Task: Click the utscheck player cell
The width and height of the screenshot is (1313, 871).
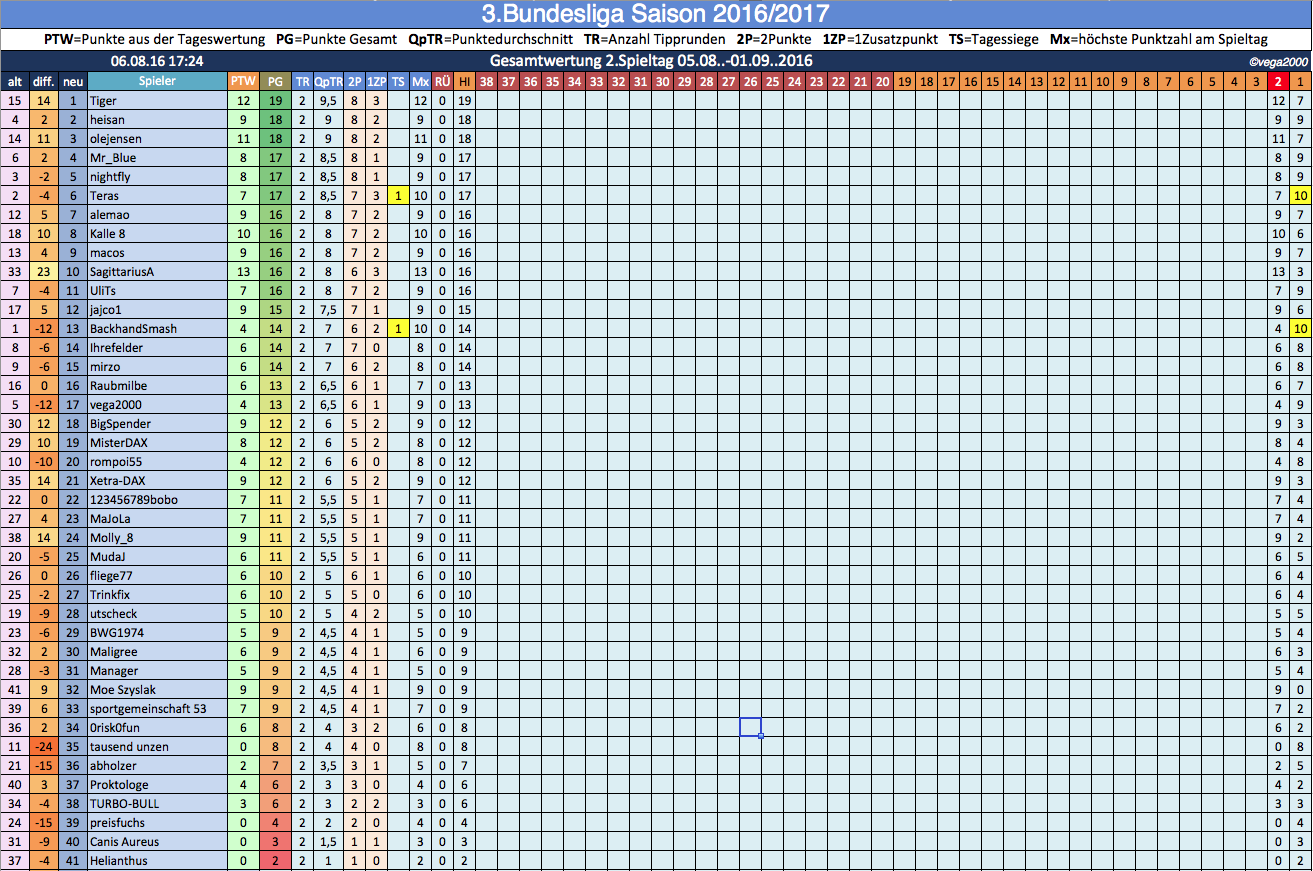Action: [157, 613]
